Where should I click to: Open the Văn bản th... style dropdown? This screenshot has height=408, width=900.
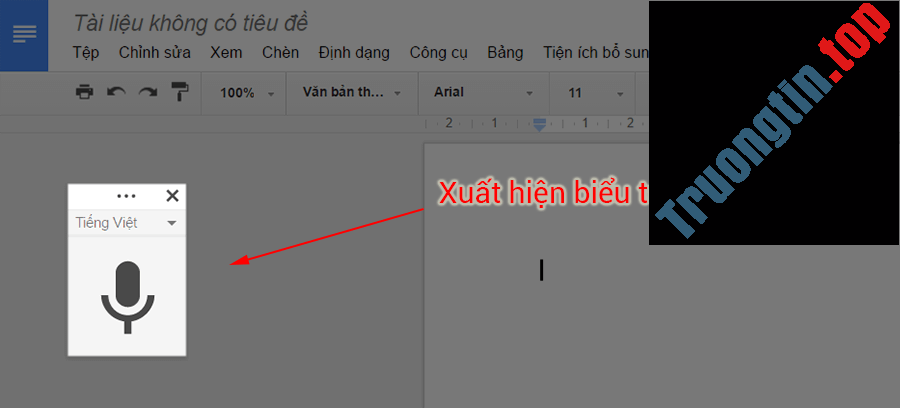[351, 92]
